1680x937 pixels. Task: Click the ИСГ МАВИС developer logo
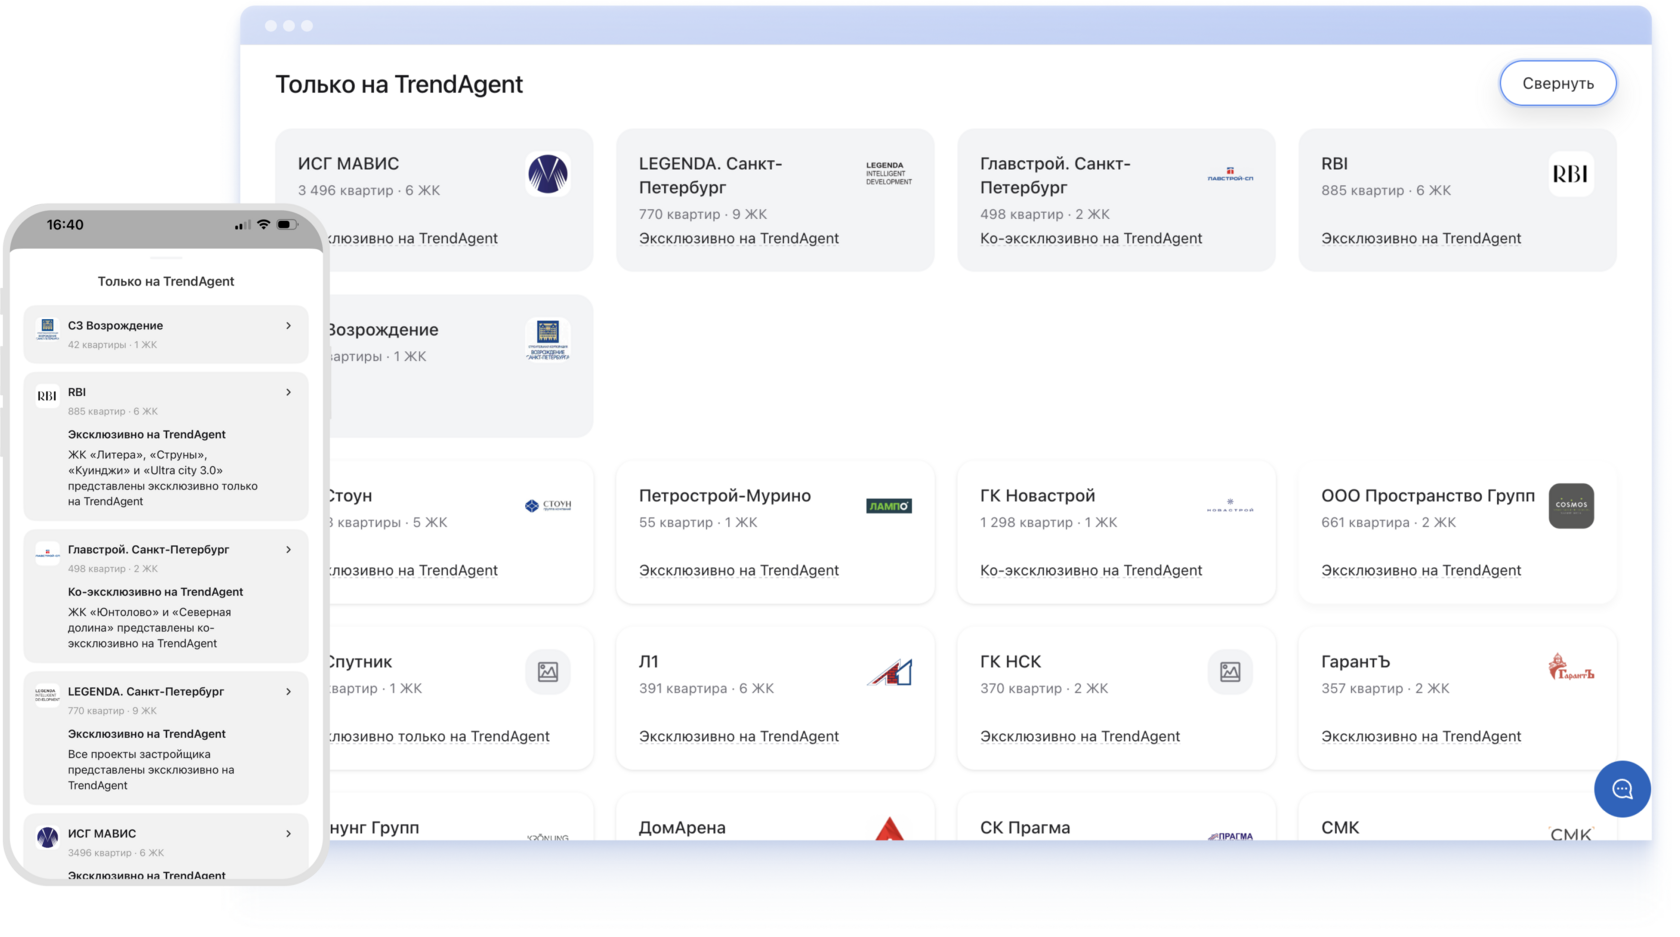547,173
